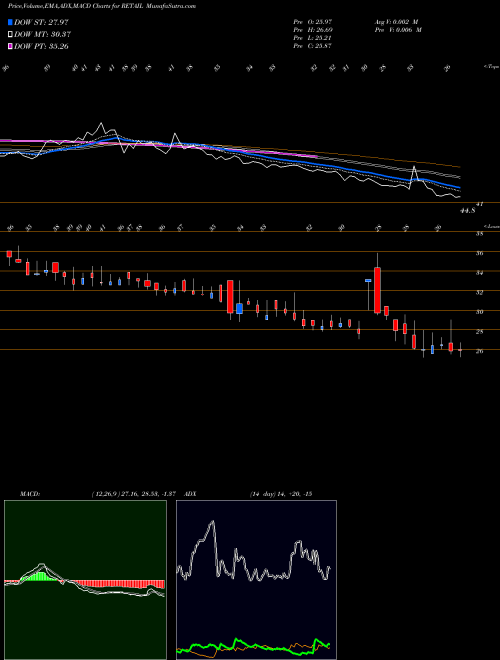Click the 'Pre V: 0.006 M' volume text
The height and width of the screenshot is (660, 500).
click(x=398, y=30)
